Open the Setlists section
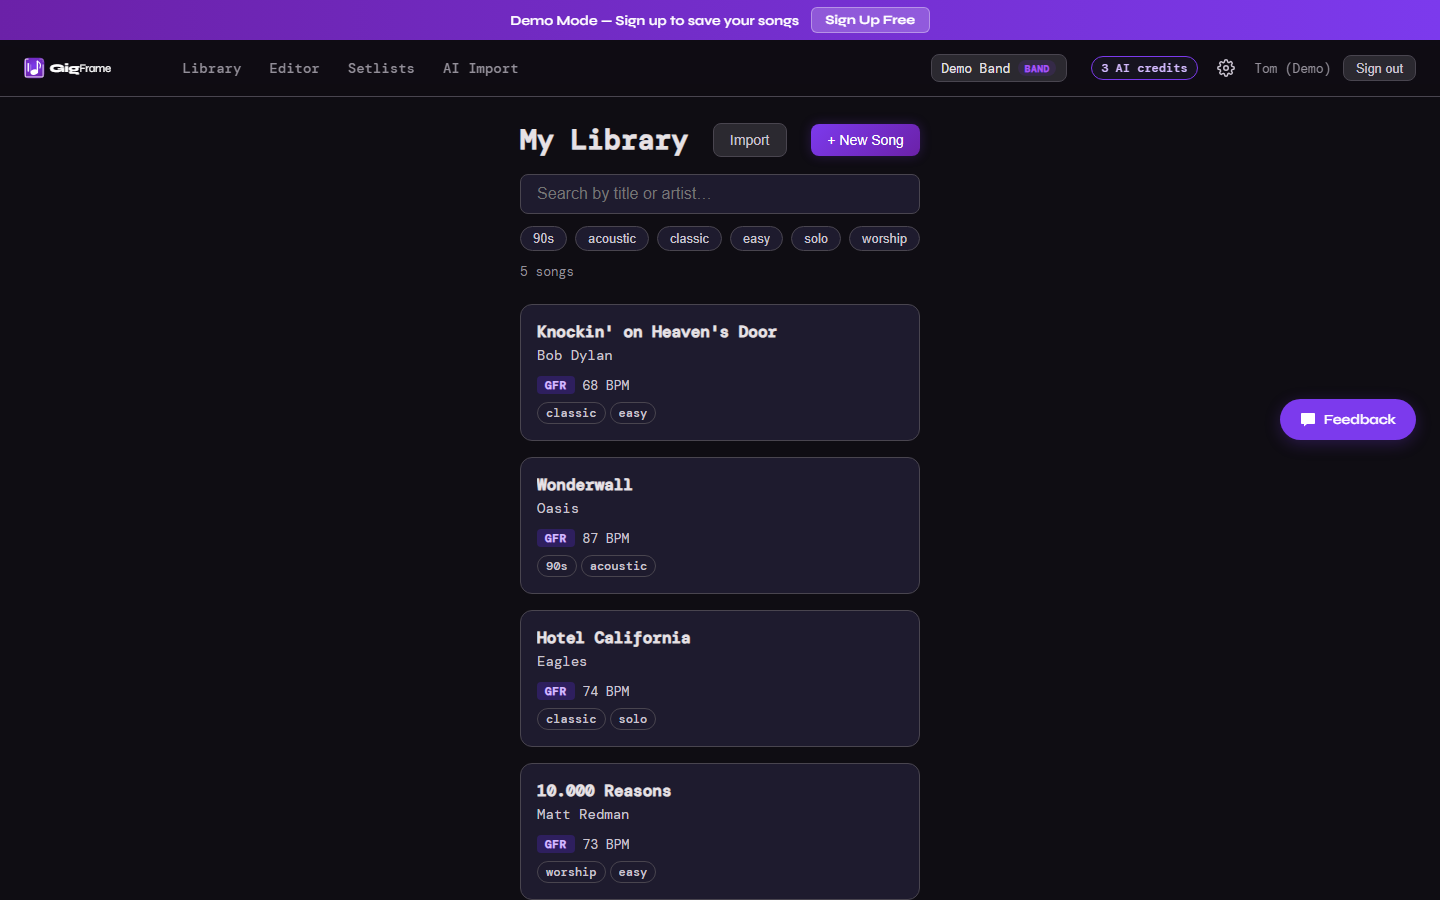Screen dimensions: 1440x900 coord(381,68)
